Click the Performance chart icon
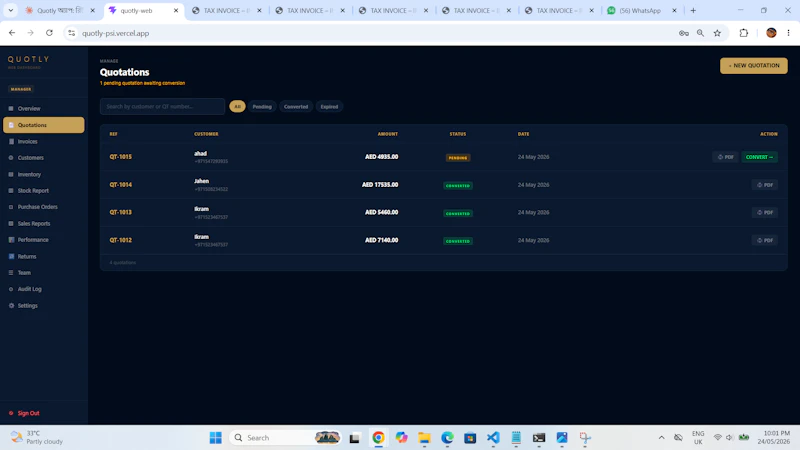Viewport: 800px width, 450px height. [11, 240]
